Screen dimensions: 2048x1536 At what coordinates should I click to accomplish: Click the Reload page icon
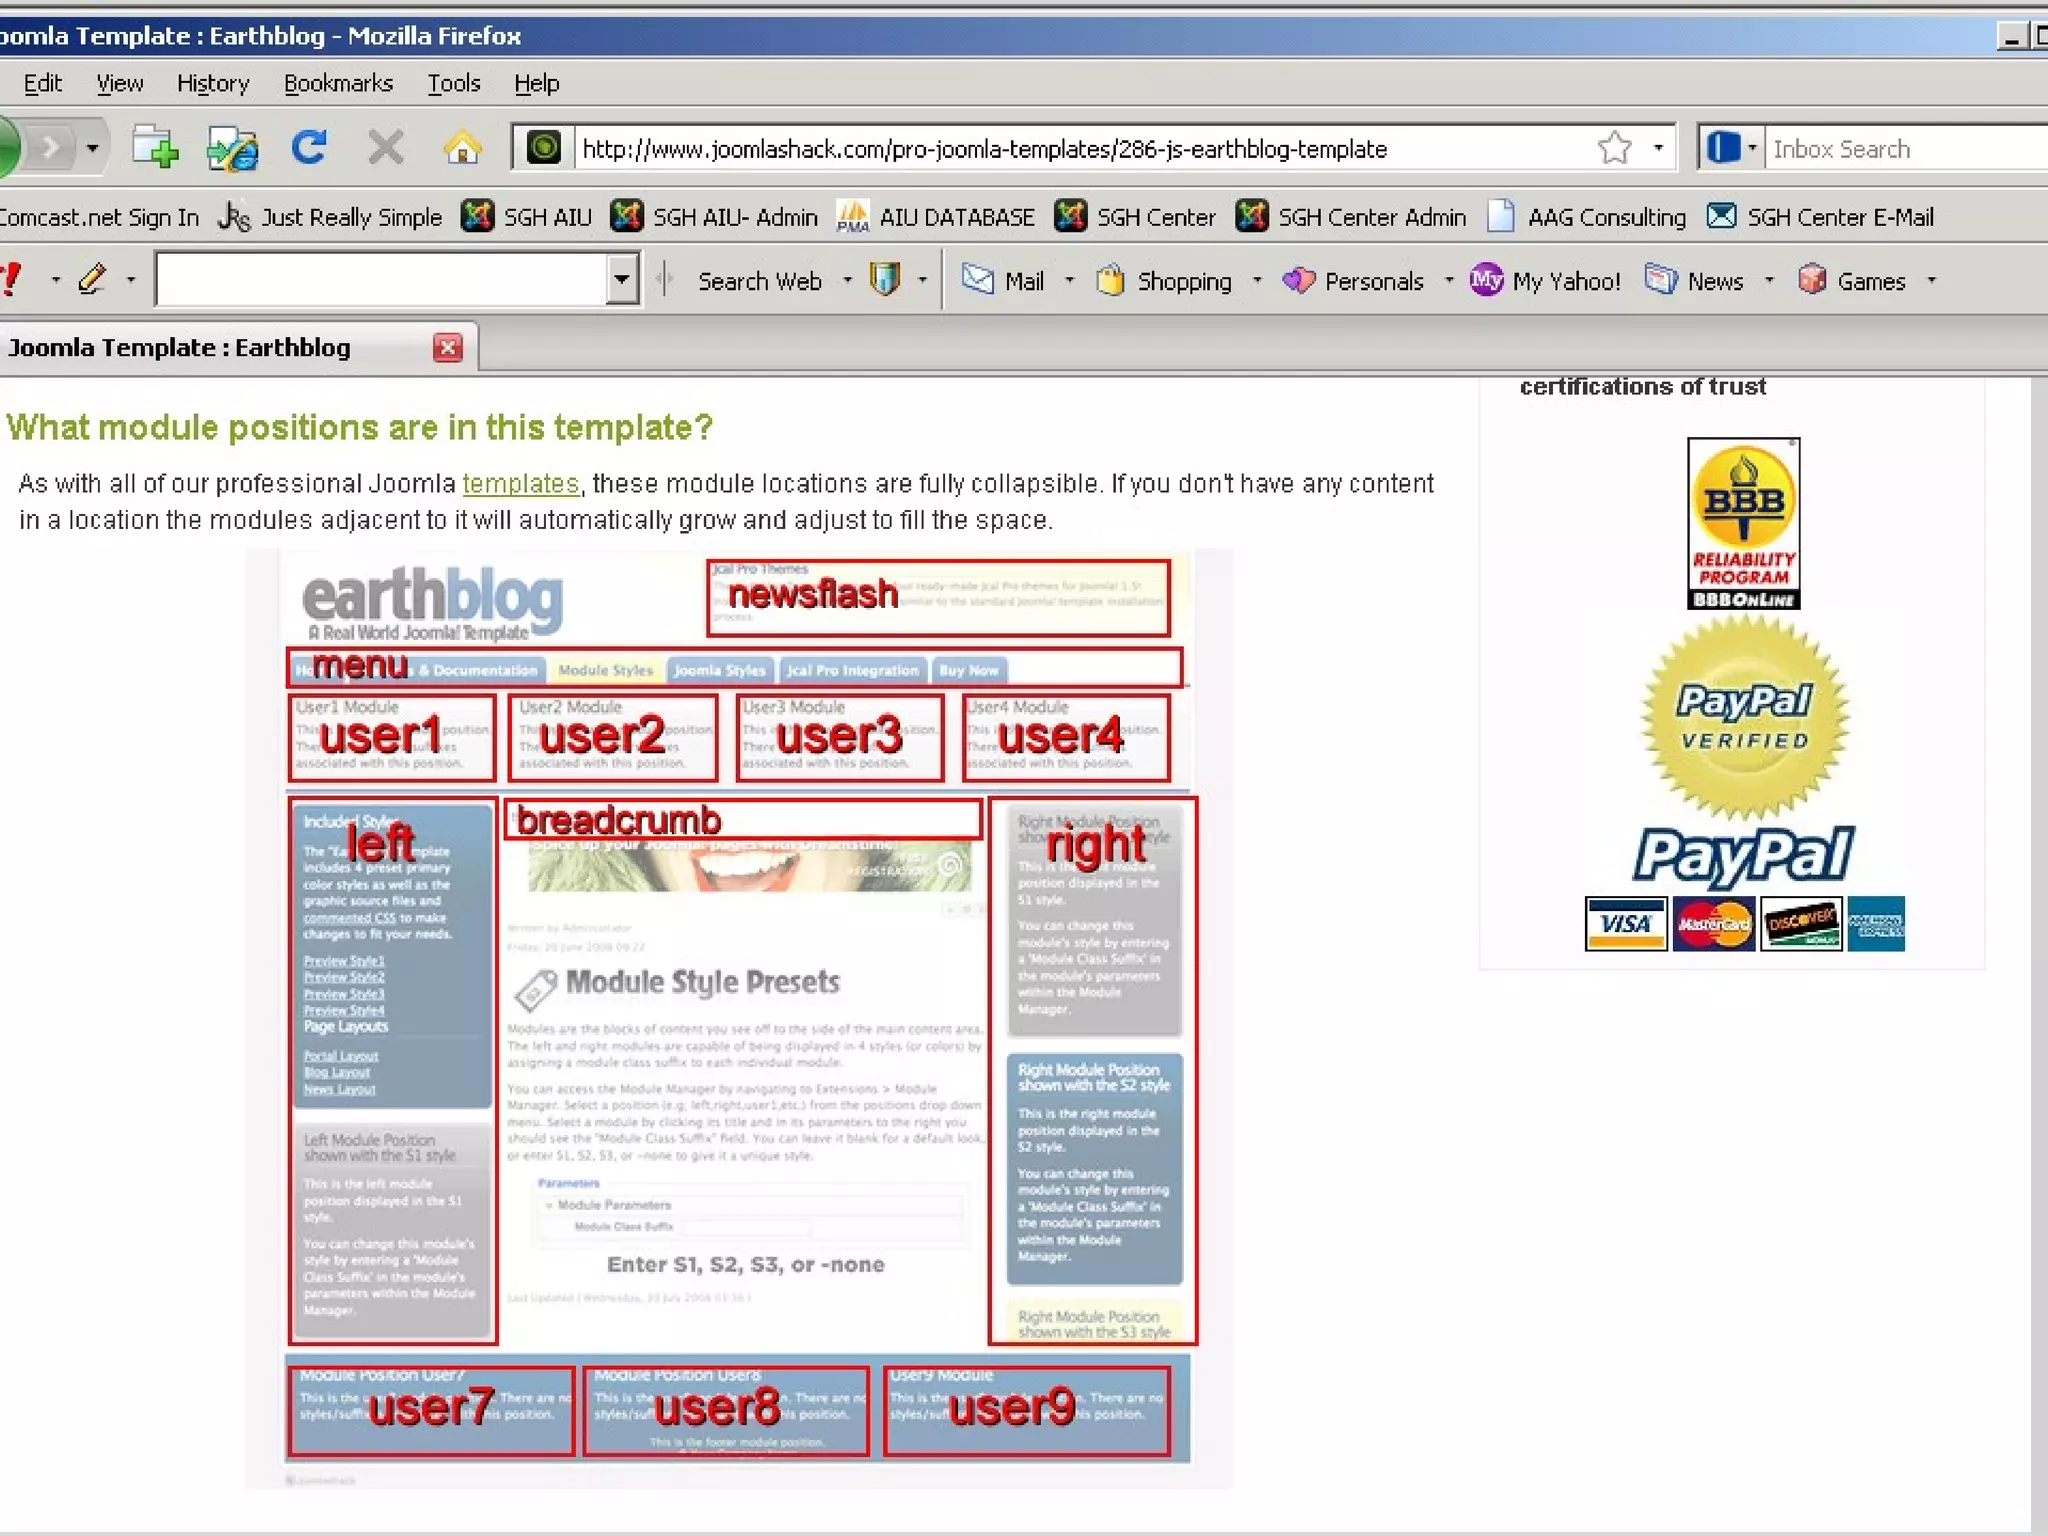[x=309, y=148]
